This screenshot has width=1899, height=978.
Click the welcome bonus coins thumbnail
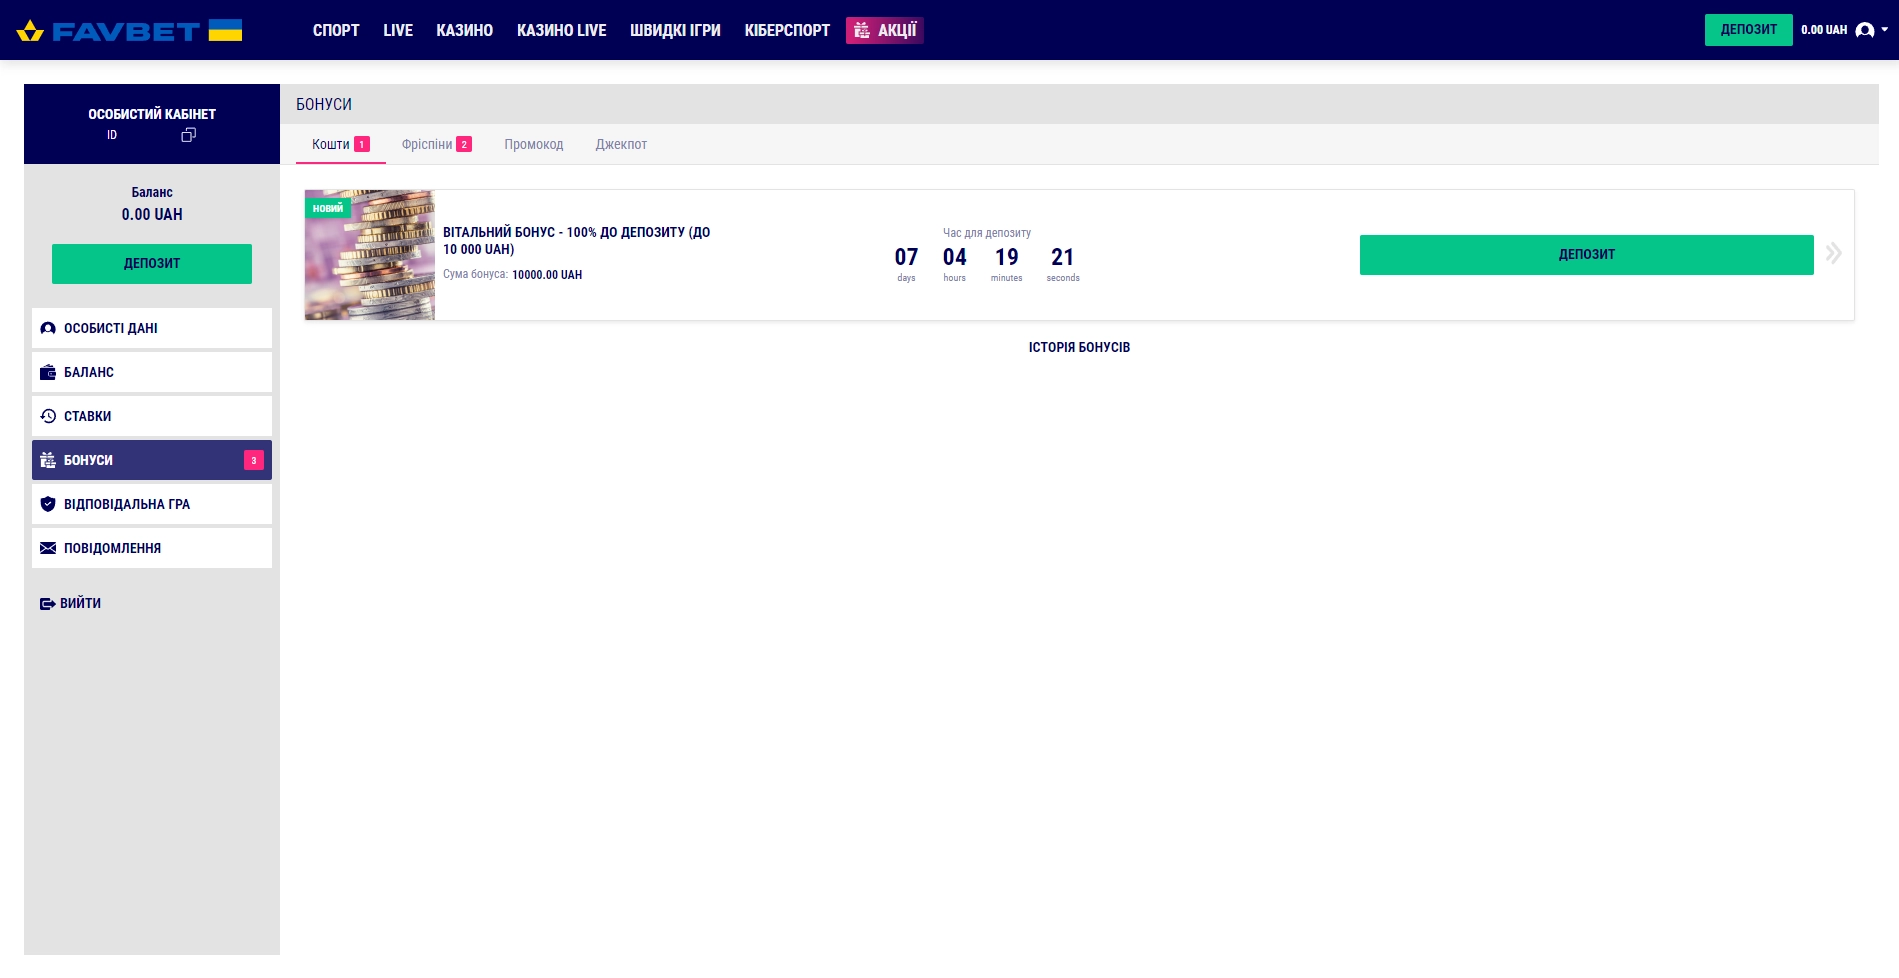tap(370, 255)
